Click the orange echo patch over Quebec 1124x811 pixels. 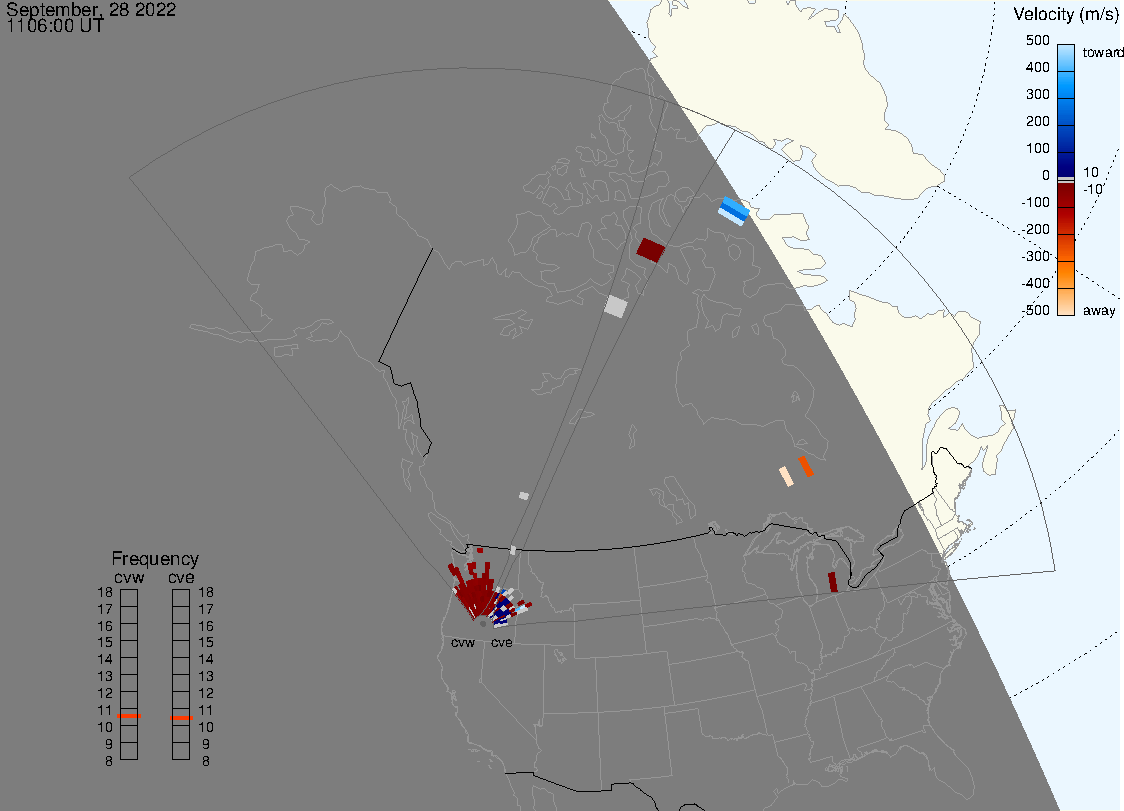click(806, 466)
